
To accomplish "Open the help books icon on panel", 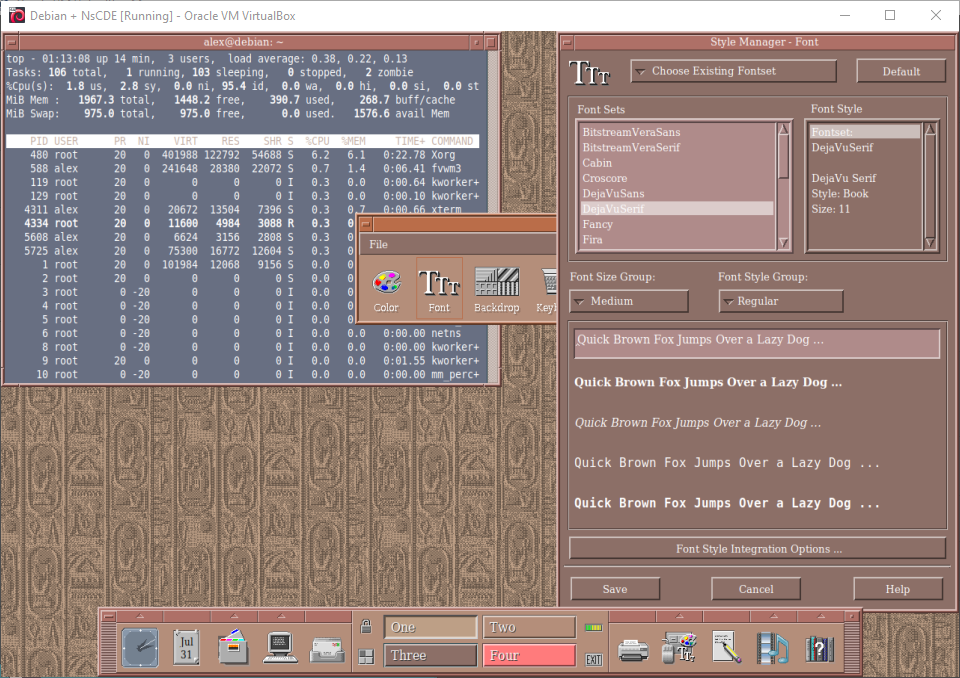I will click(820, 648).
